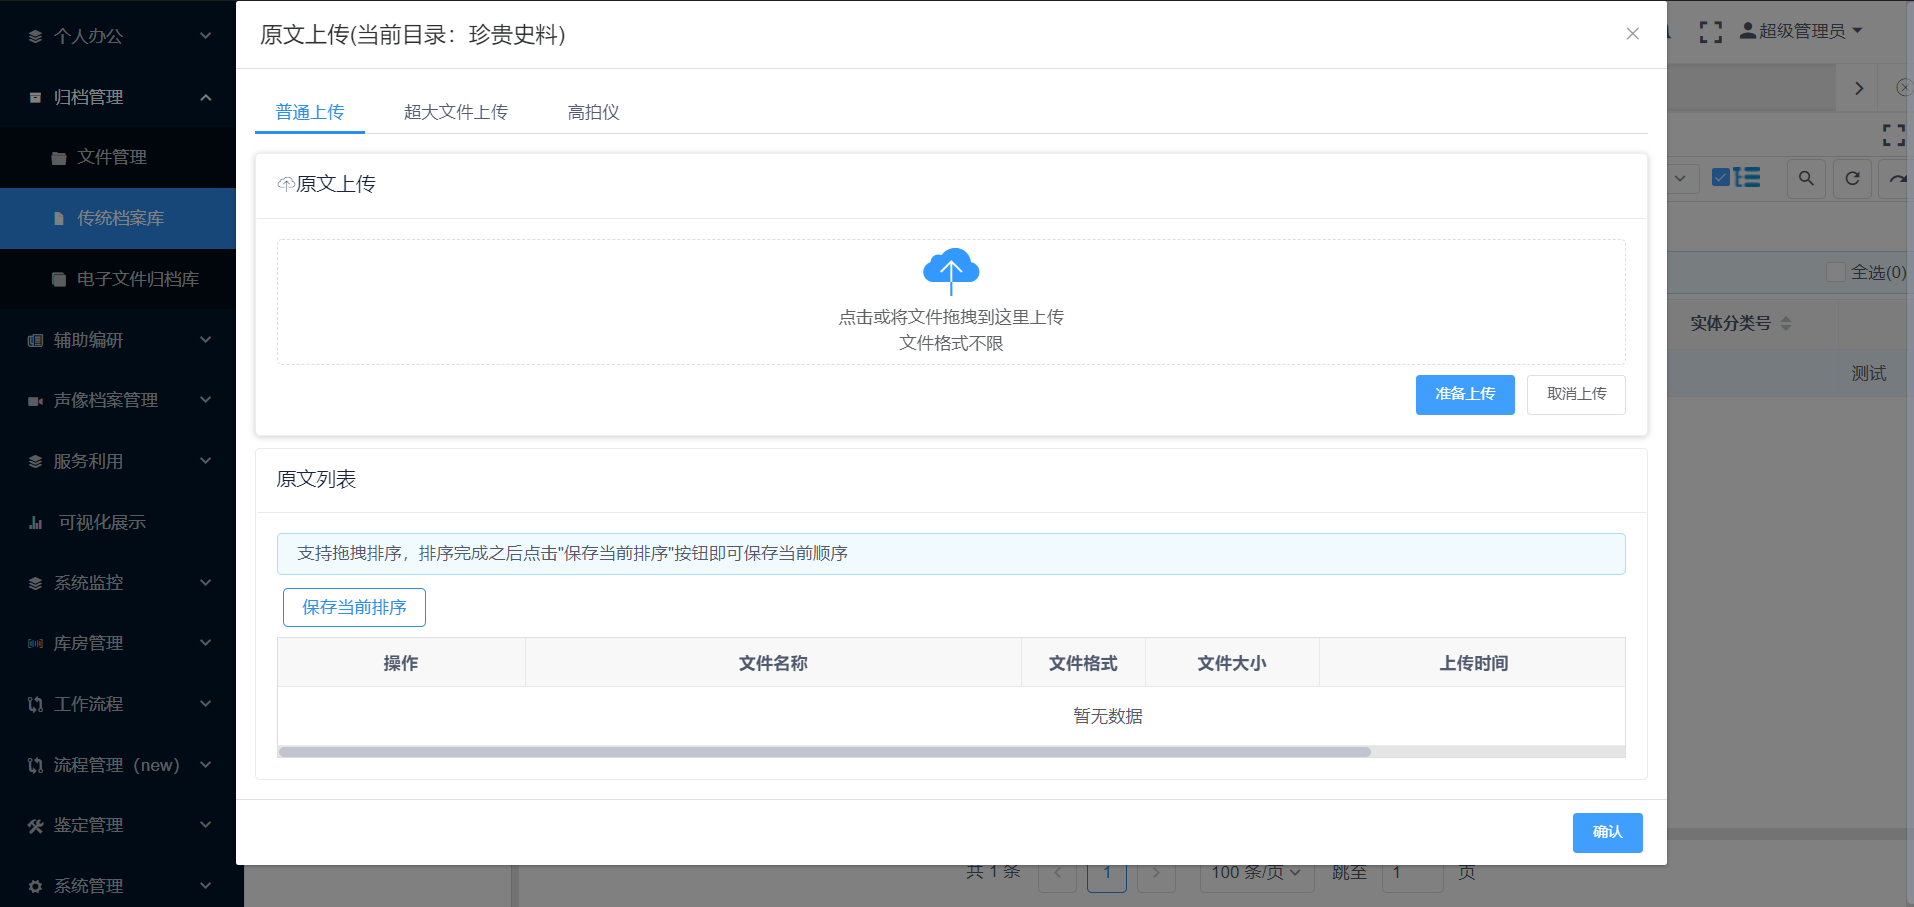
Task: Click 保存当前排序 button
Action: click(x=354, y=607)
